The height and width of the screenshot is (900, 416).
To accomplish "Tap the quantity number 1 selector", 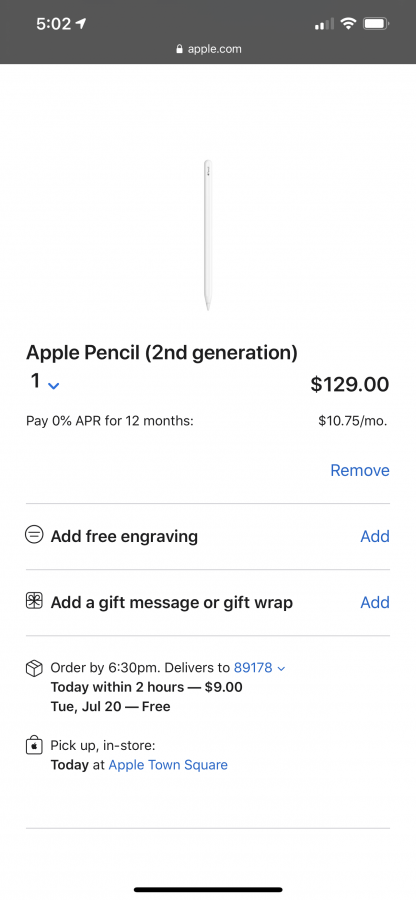I will click(36, 381).
